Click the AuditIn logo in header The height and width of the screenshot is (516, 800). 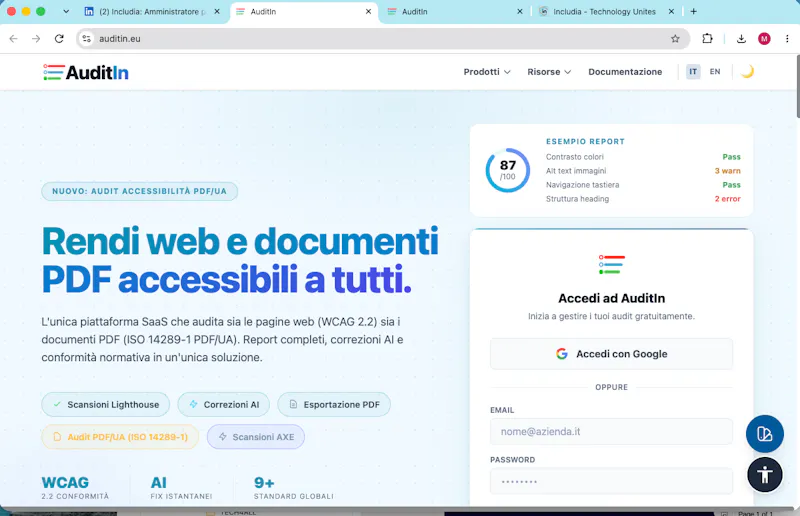click(x=86, y=72)
